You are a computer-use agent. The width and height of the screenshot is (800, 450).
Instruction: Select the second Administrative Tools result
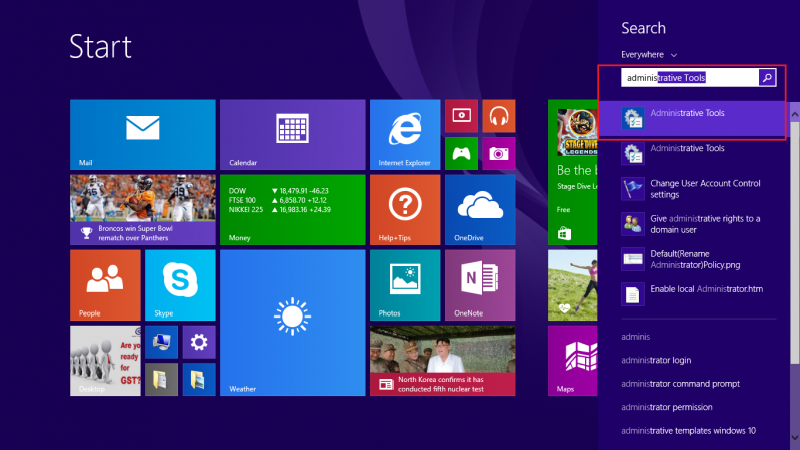click(x=694, y=154)
